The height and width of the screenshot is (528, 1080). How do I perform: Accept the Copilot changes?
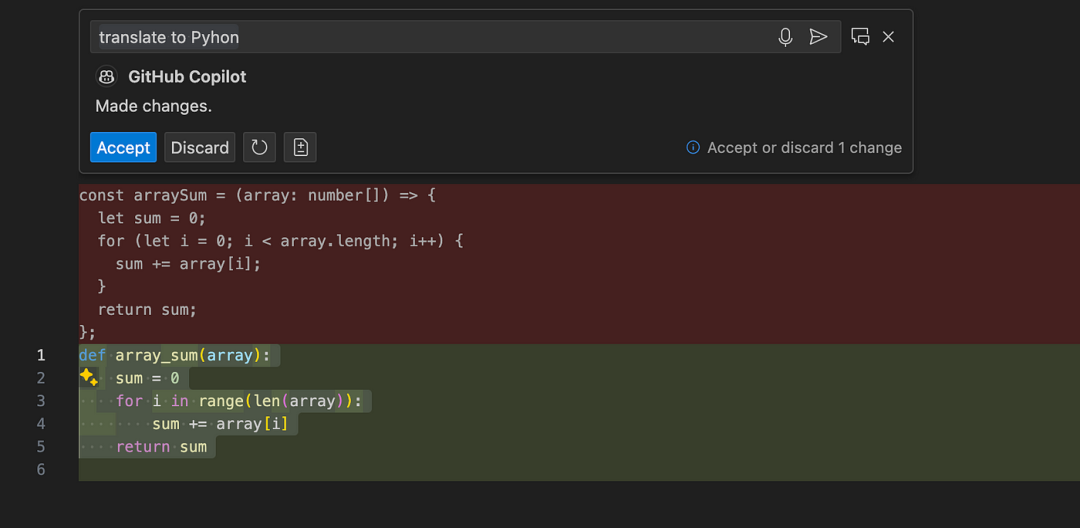pos(123,147)
